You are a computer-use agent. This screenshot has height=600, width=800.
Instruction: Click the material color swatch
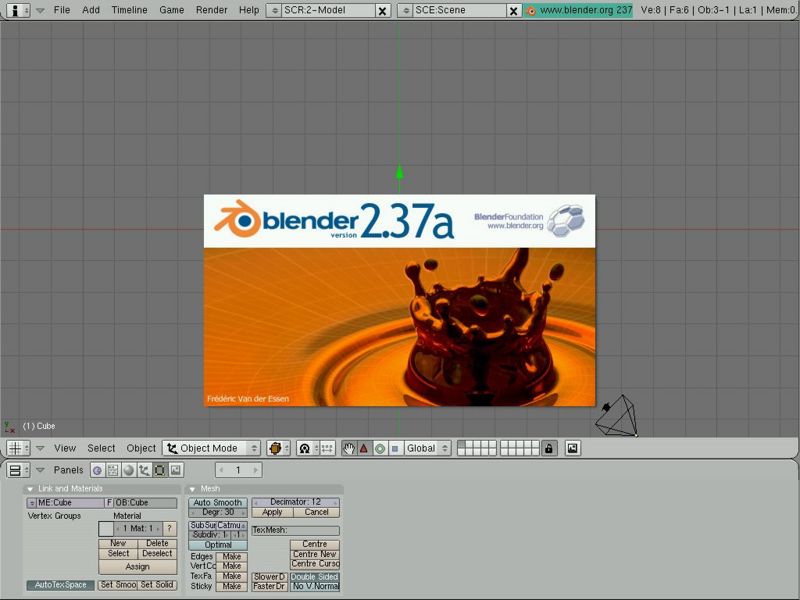[105, 528]
